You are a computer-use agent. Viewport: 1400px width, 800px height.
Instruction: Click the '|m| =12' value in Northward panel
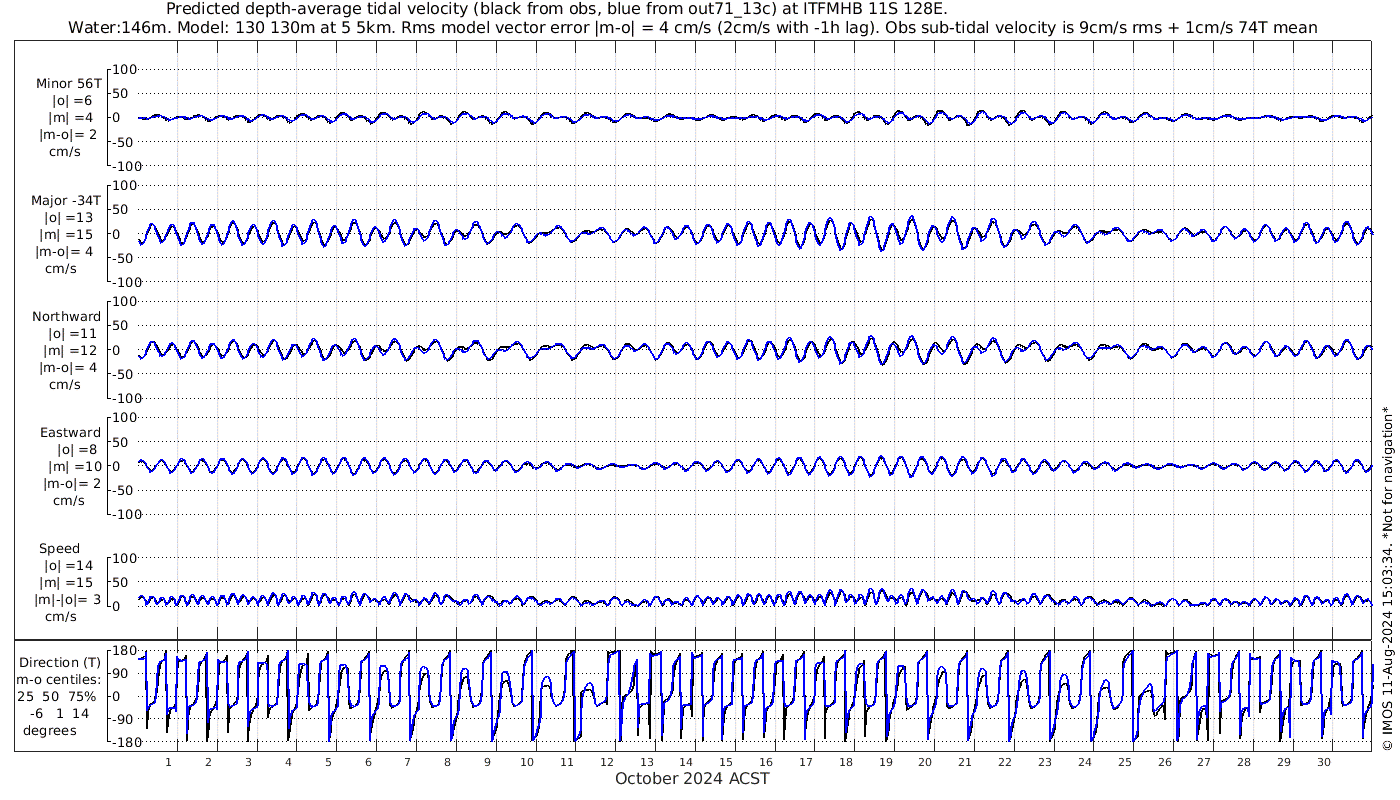click(69, 351)
